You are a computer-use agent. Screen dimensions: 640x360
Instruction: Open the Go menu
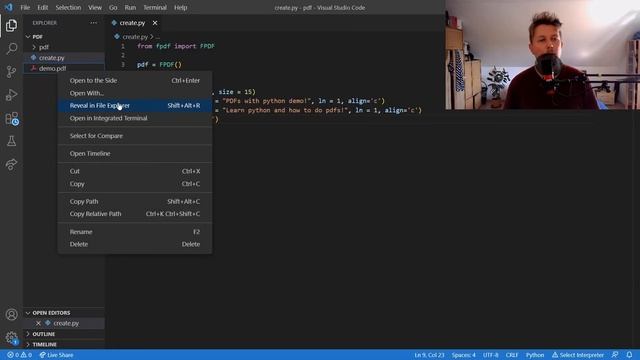[113, 7]
